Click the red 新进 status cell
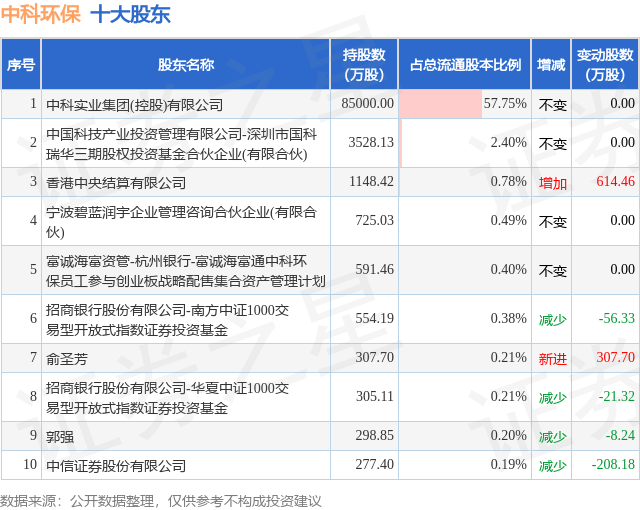The width and height of the screenshot is (640, 510). pos(552,359)
